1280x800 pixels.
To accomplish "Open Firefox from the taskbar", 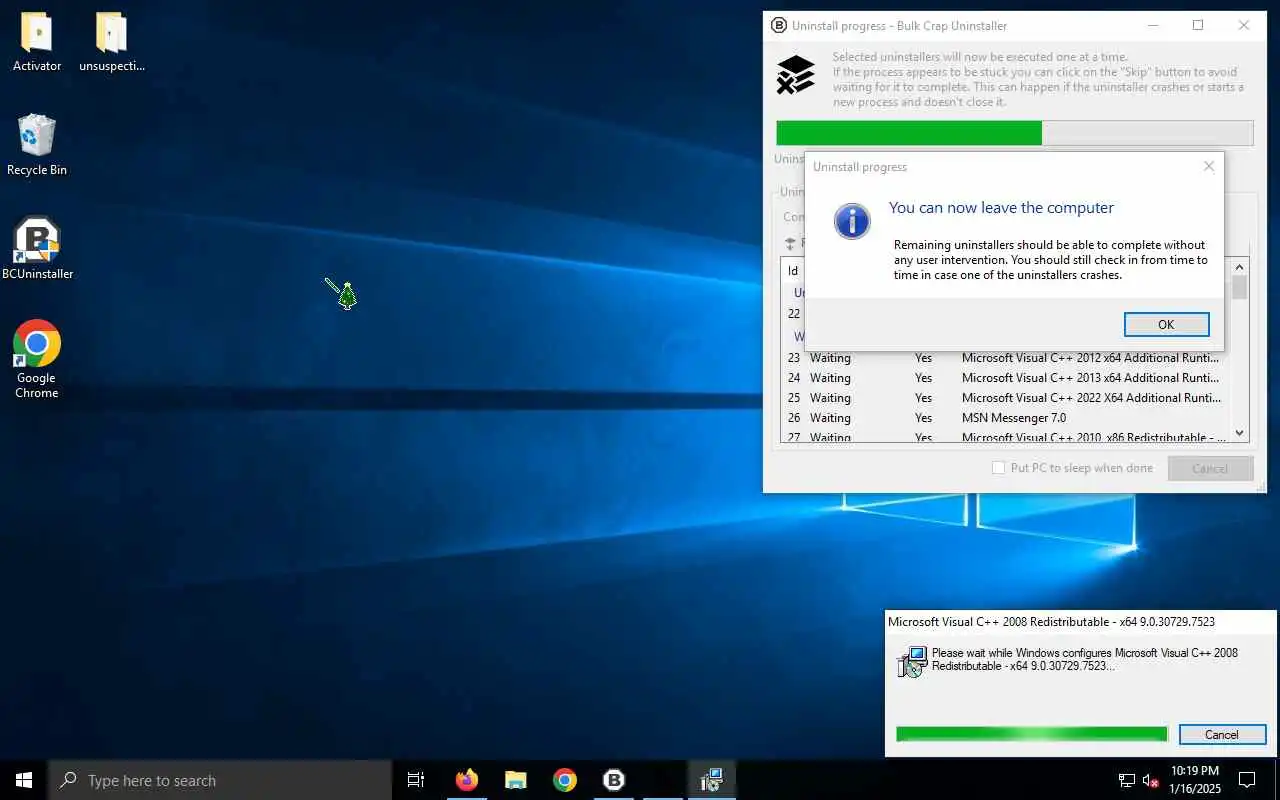I will pyautogui.click(x=467, y=780).
